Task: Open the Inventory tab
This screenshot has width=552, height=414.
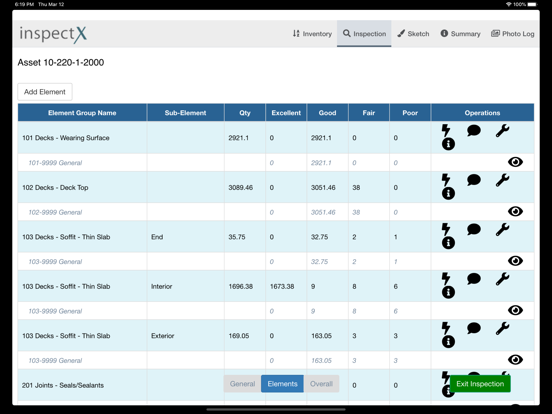Action: click(x=312, y=34)
